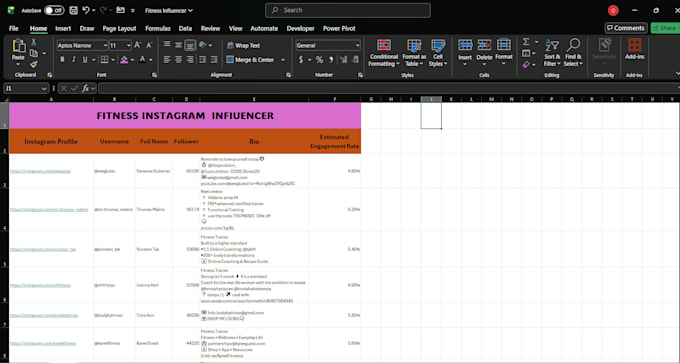680x363 pixels.
Task: Open the Yonatan Tyk row Instagram profile link
Action: (x=43, y=249)
